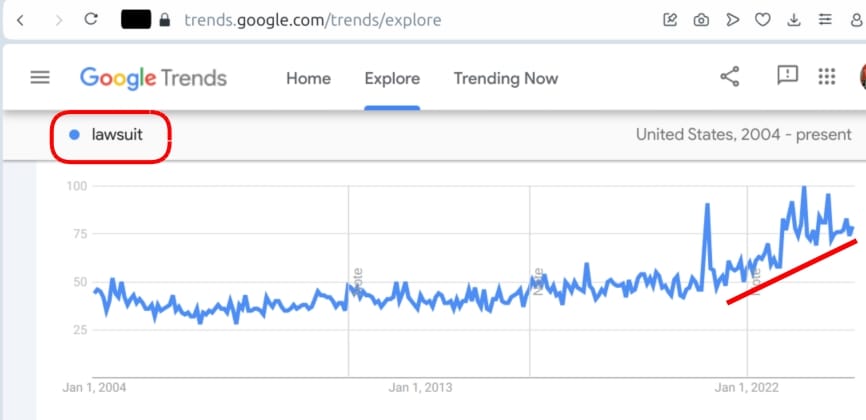
Task: Open browser downloads icon
Action: click(794, 20)
